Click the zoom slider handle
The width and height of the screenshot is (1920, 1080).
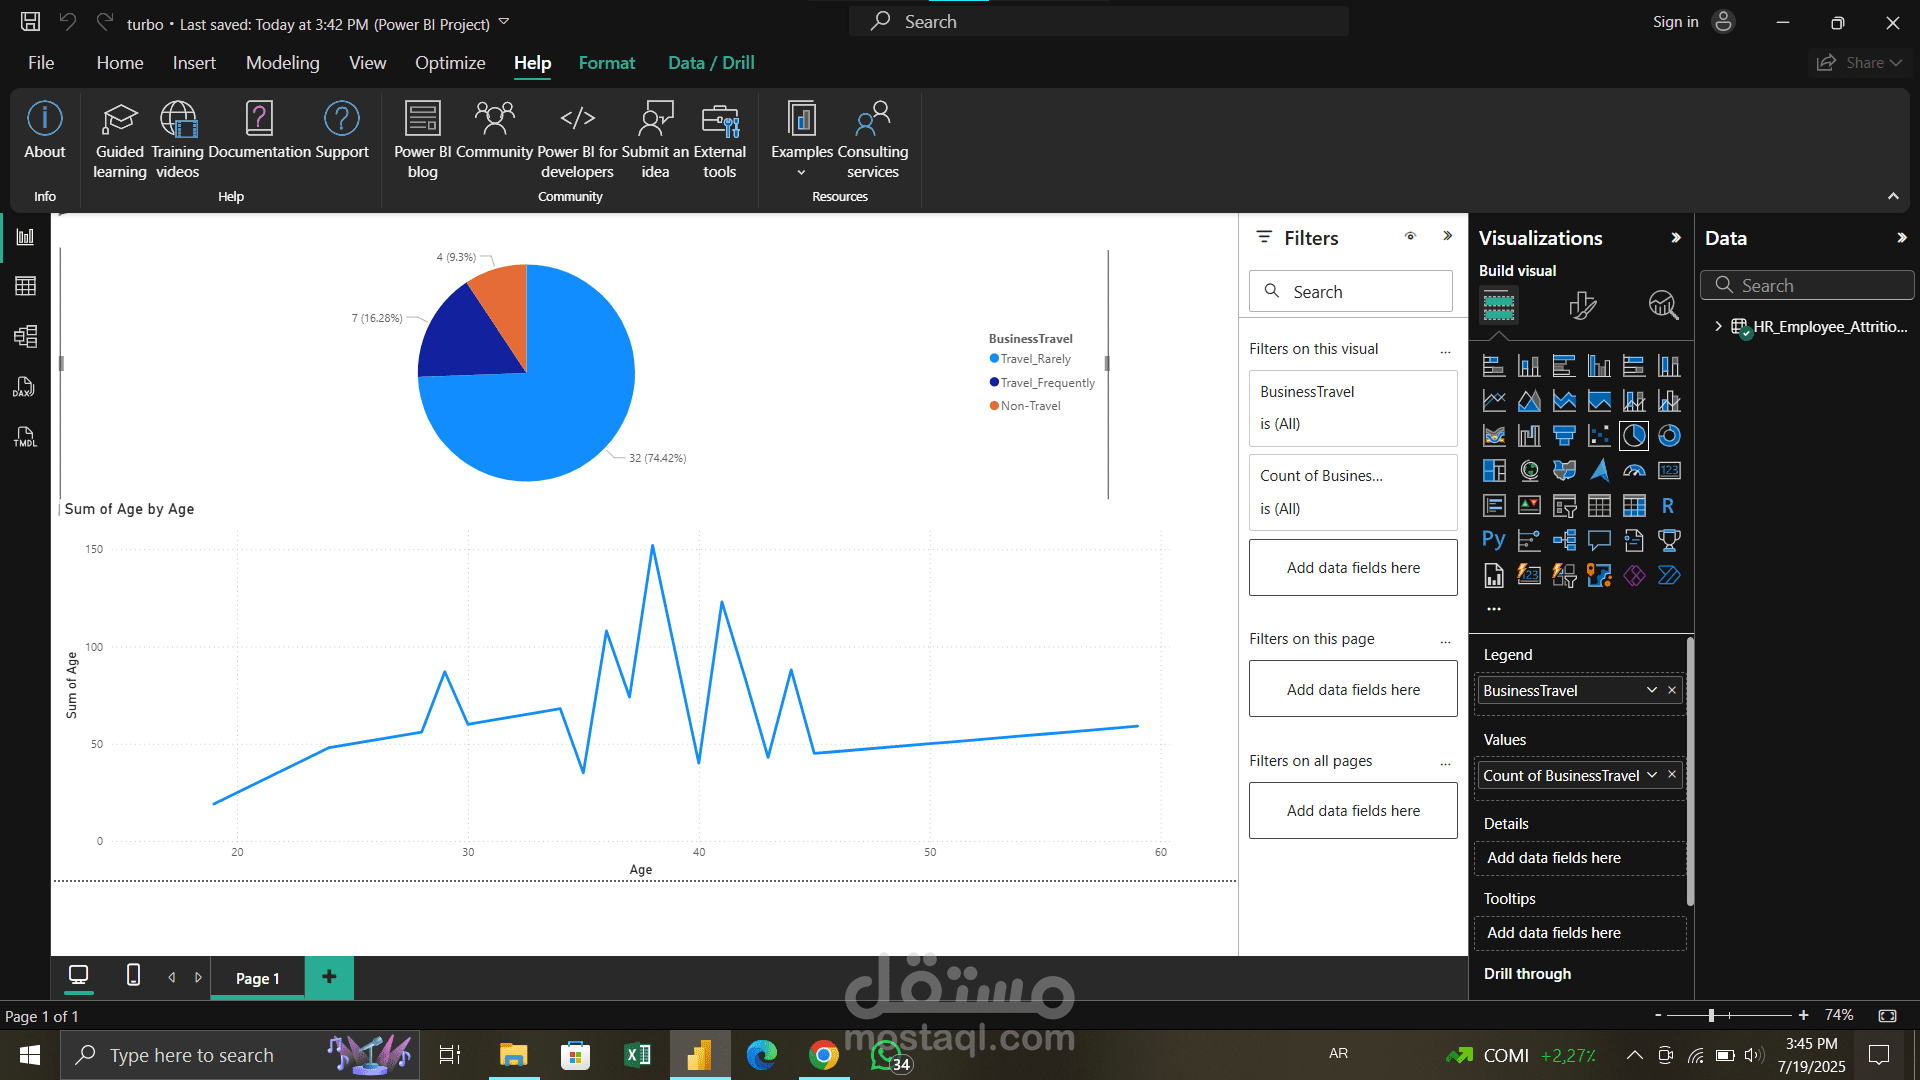click(1711, 1015)
